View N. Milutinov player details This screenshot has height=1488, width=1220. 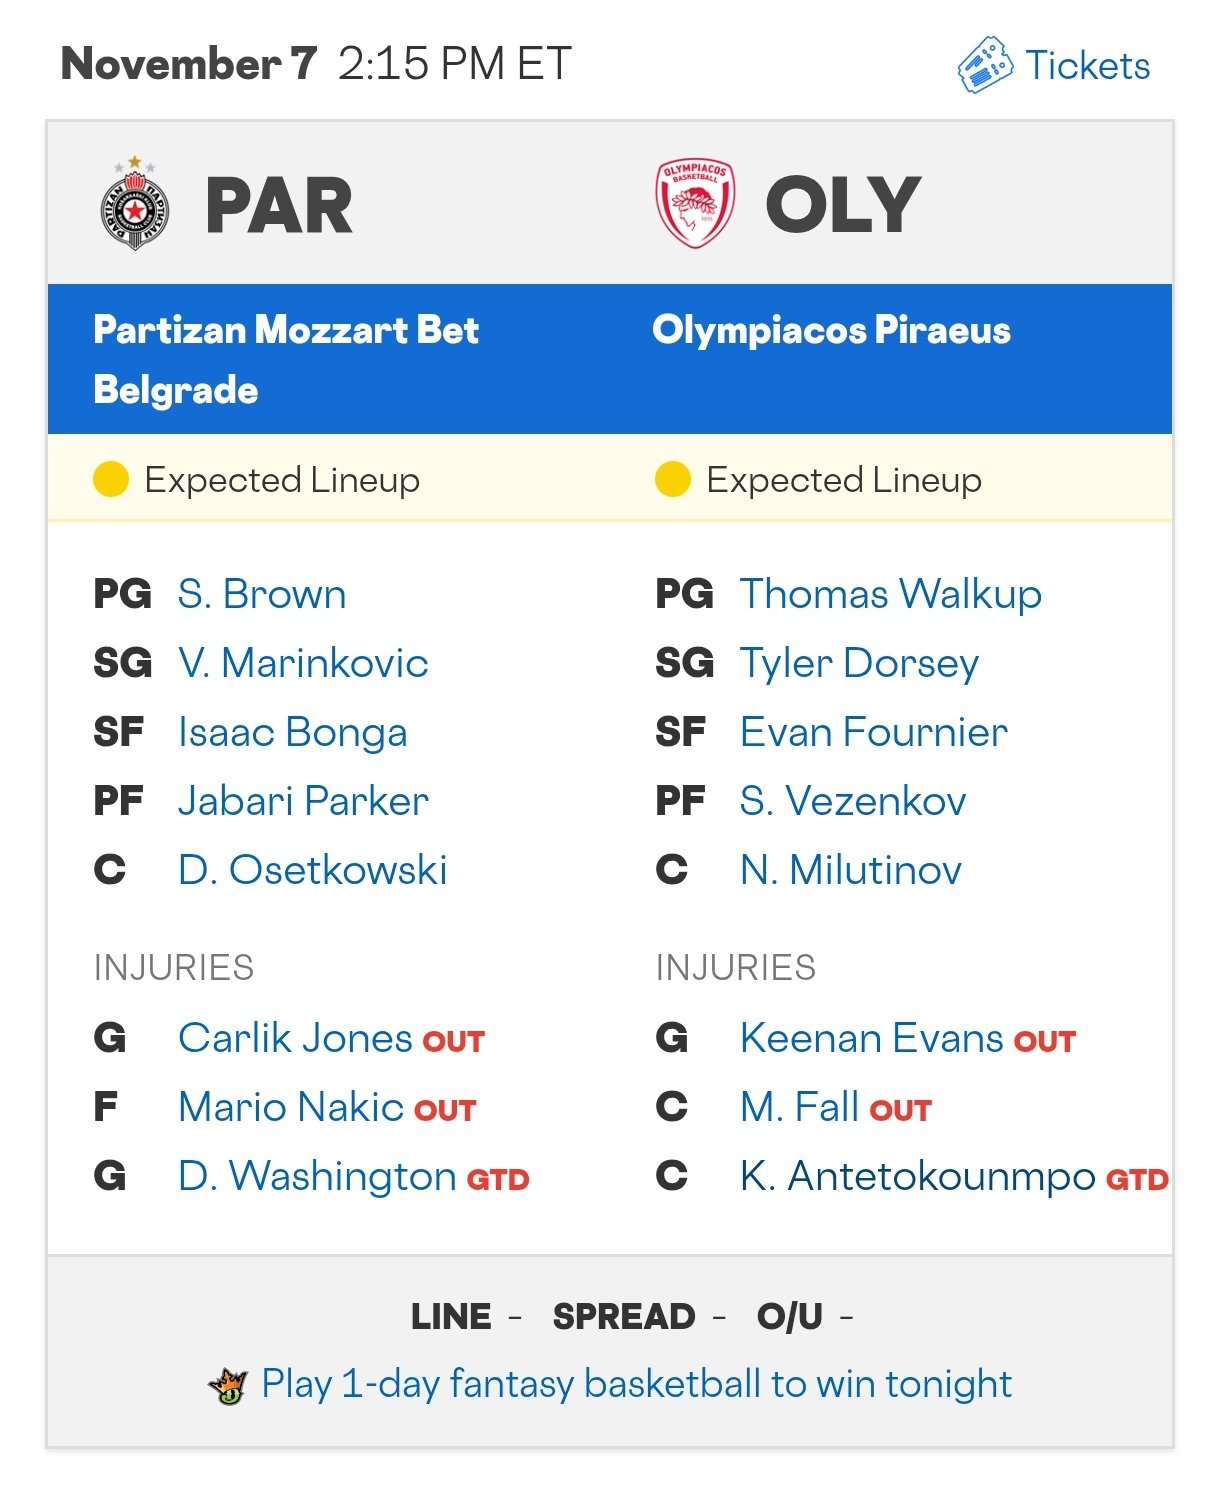point(850,870)
